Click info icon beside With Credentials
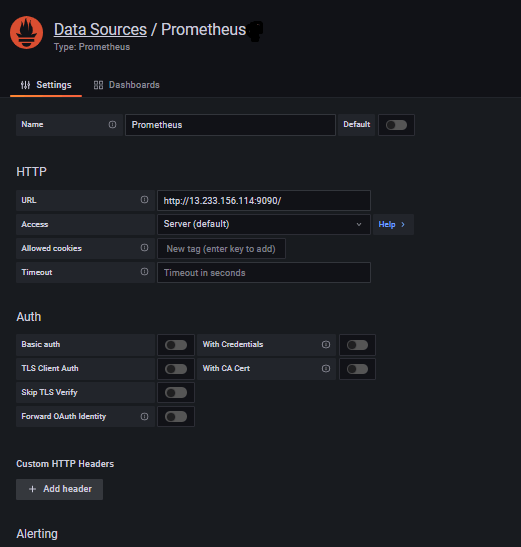521x547 pixels. pyautogui.click(x=326, y=345)
